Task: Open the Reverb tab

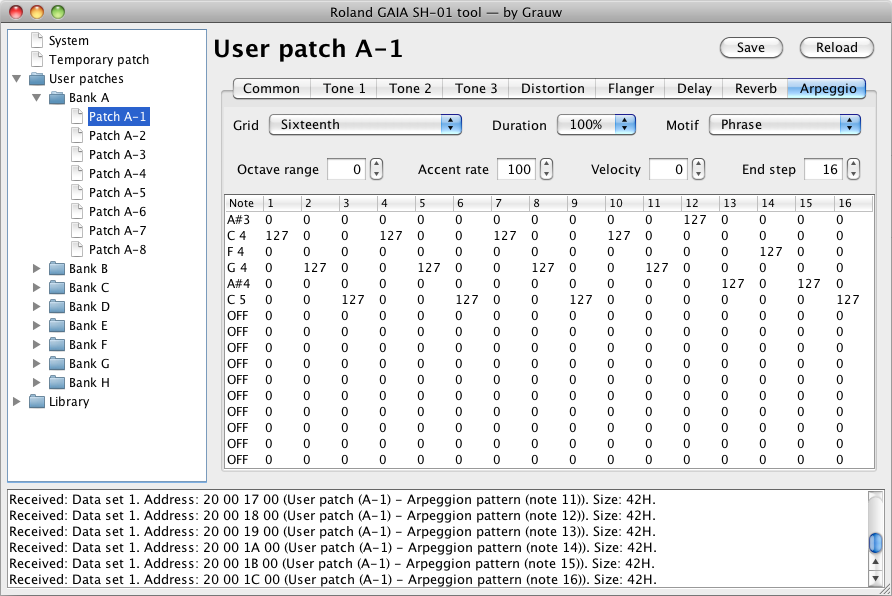Action: [x=755, y=89]
